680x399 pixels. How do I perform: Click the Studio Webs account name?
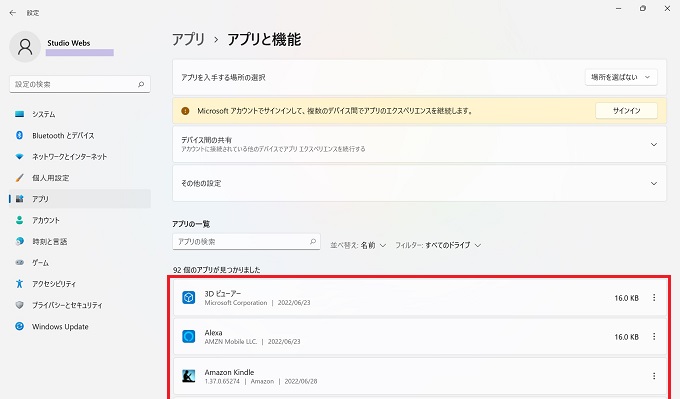click(x=69, y=43)
